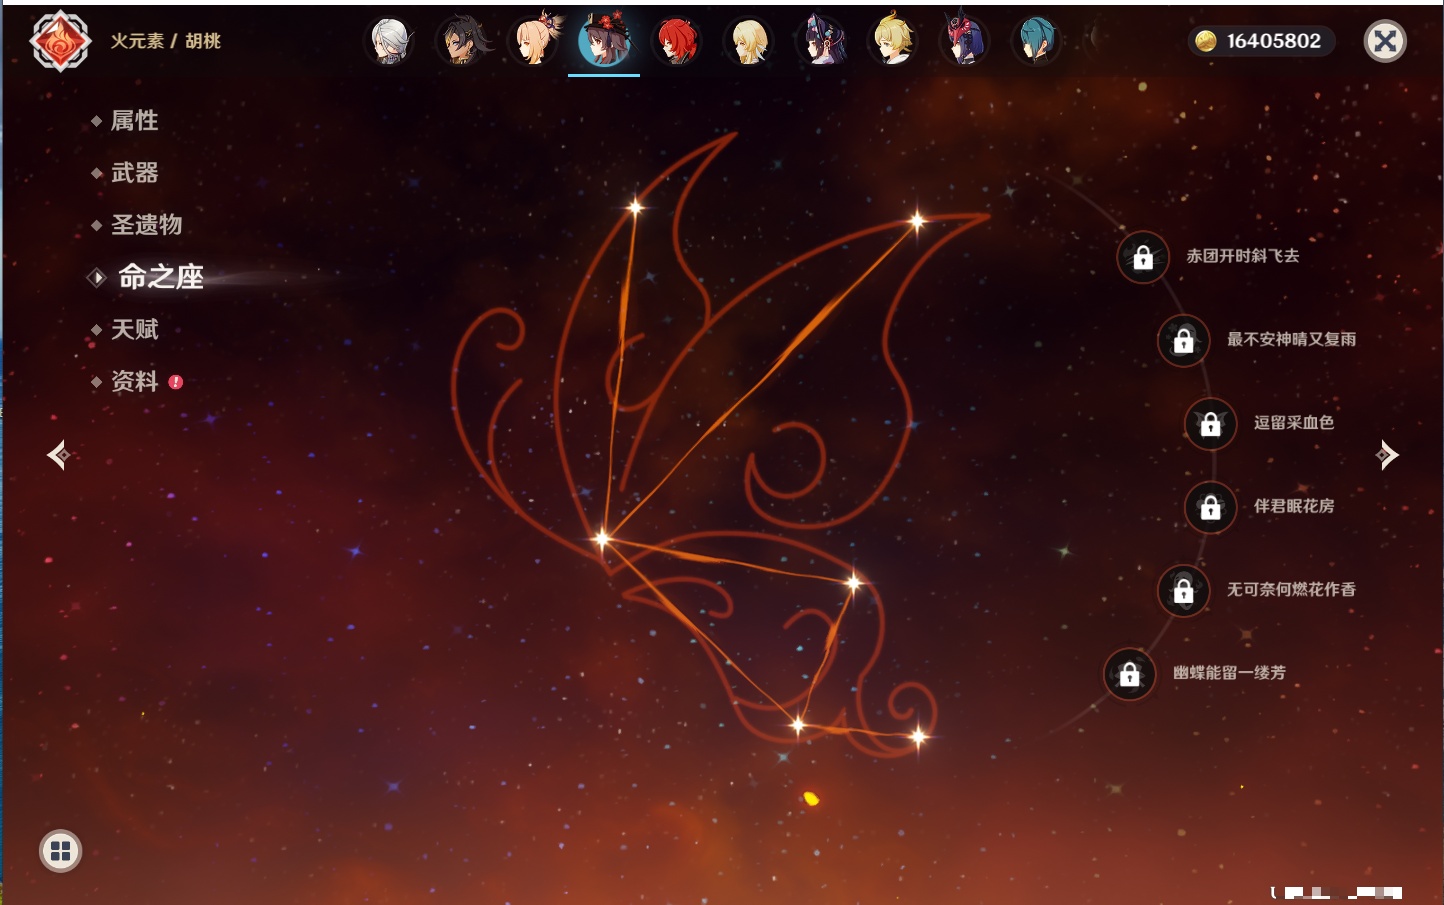Select the white-haired character portrait
Viewport: 1444px width, 905px height.
[x=389, y=42]
